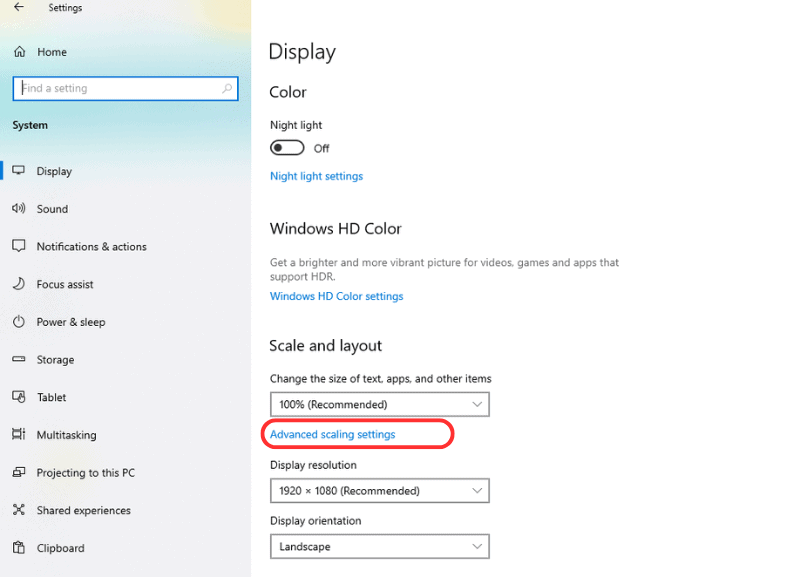Go to Projecting to this PC

click(x=85, y=473)
